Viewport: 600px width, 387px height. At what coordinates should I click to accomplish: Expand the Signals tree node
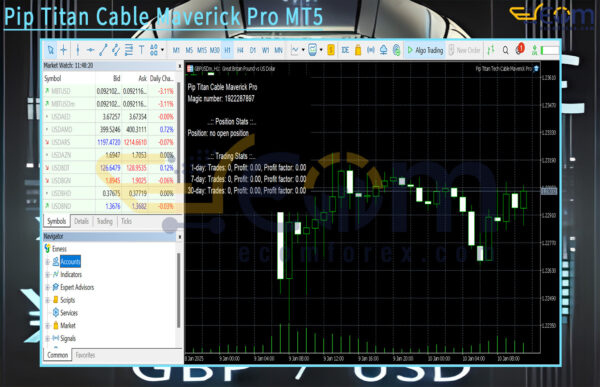point(47,338)
